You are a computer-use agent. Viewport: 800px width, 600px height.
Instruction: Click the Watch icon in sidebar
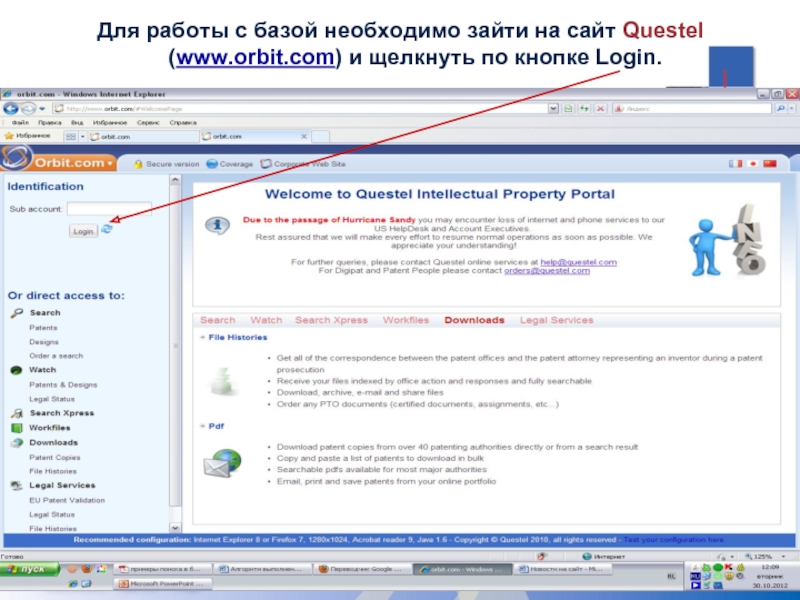pyautogui.click(x=16, y=370)
